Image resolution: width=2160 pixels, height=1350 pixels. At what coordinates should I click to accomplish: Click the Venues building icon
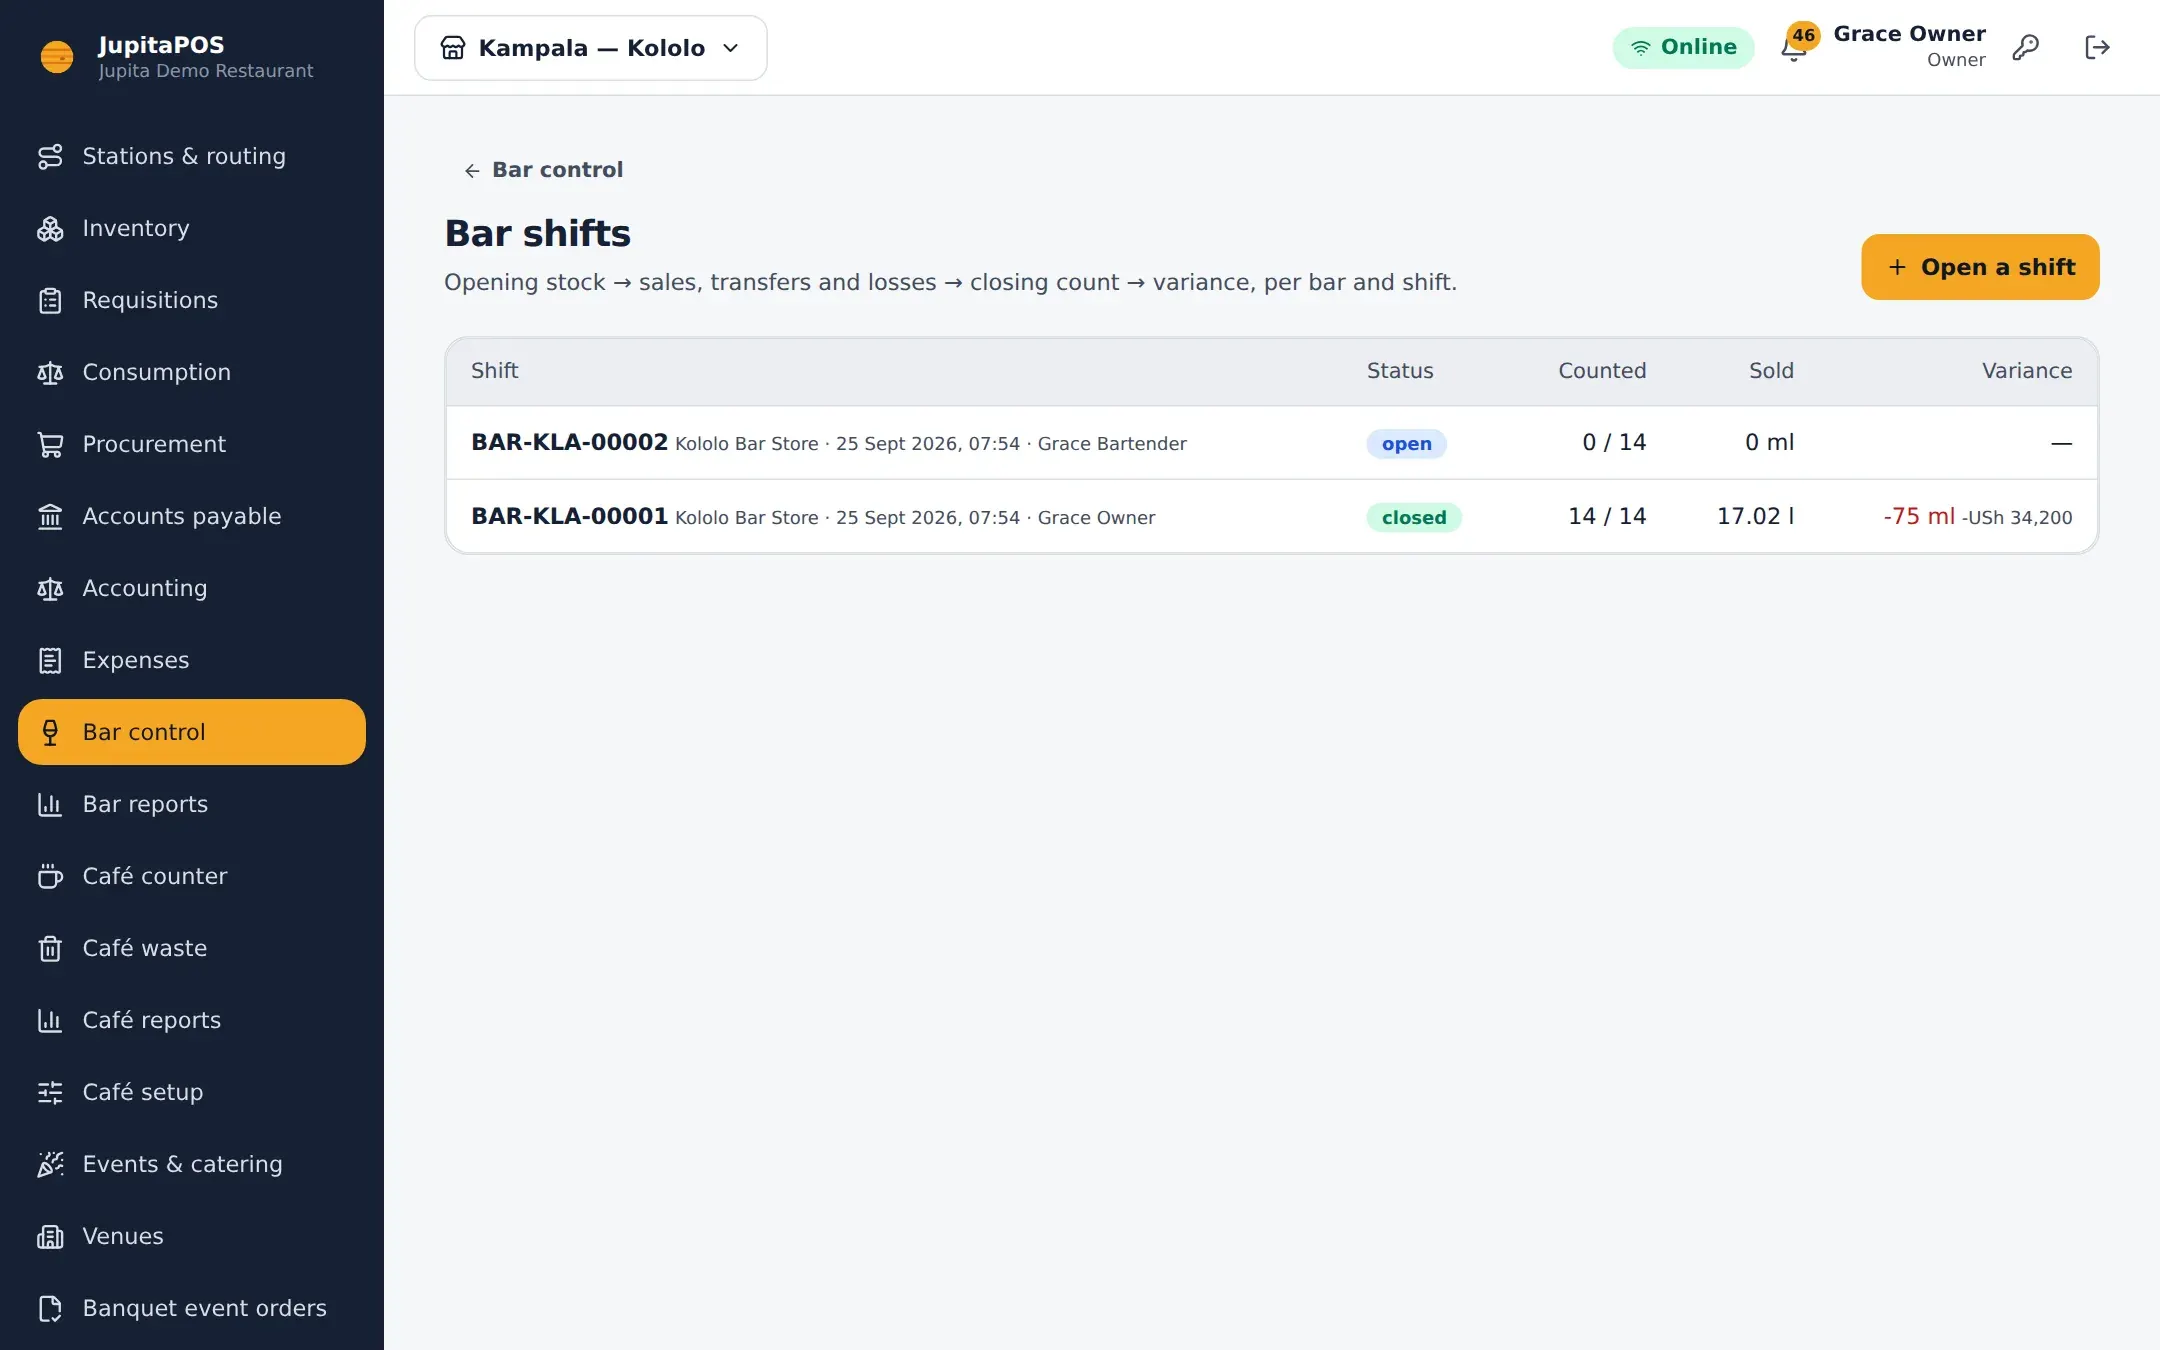pyautogui.click(x=50, y=1237)
